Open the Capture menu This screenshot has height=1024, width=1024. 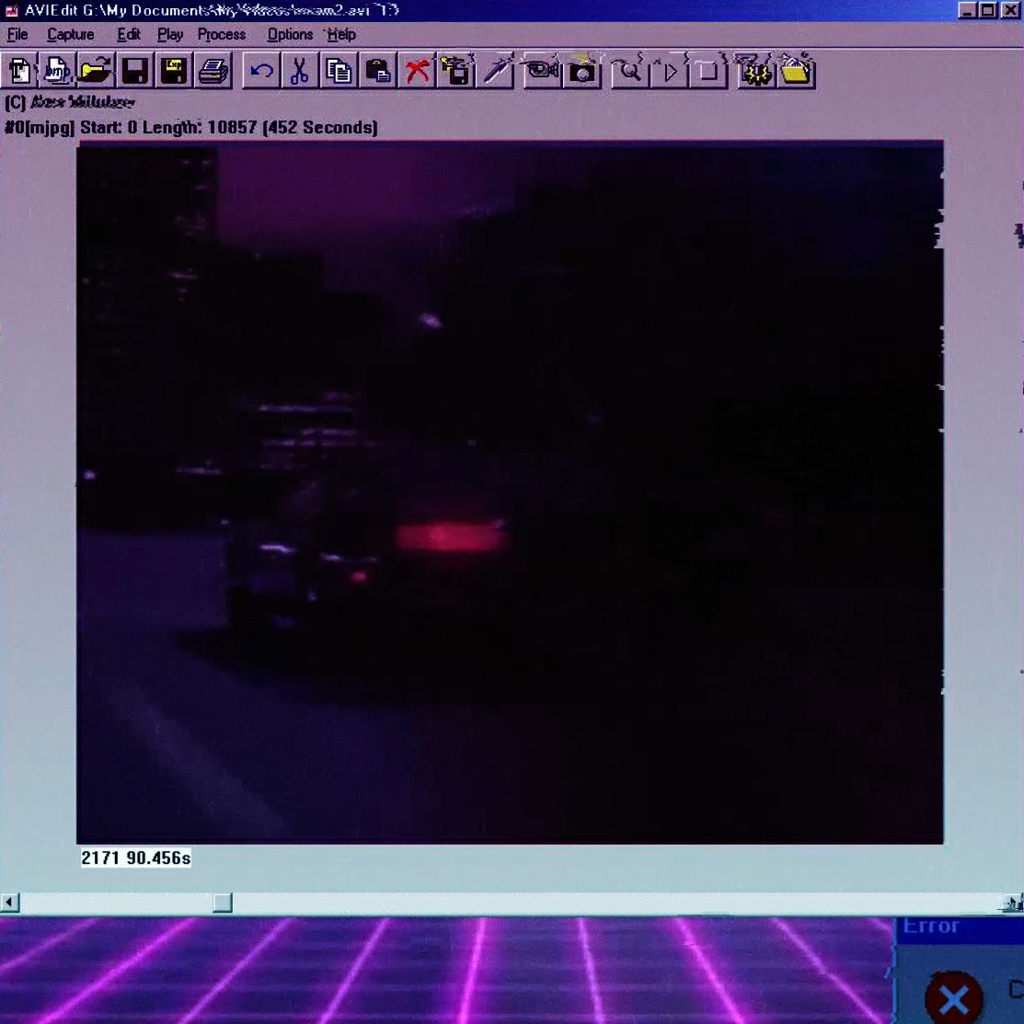tap(71, 35)
